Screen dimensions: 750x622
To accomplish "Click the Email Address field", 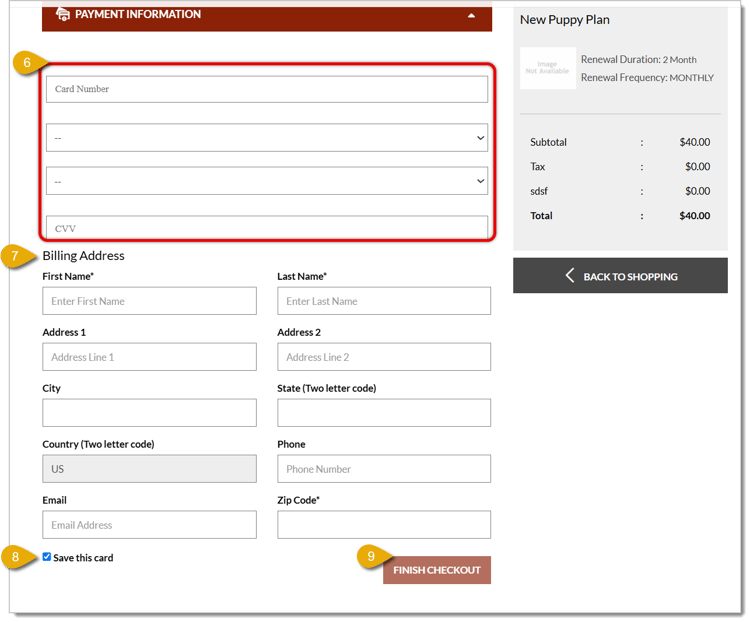I will [x=149, y=525].
